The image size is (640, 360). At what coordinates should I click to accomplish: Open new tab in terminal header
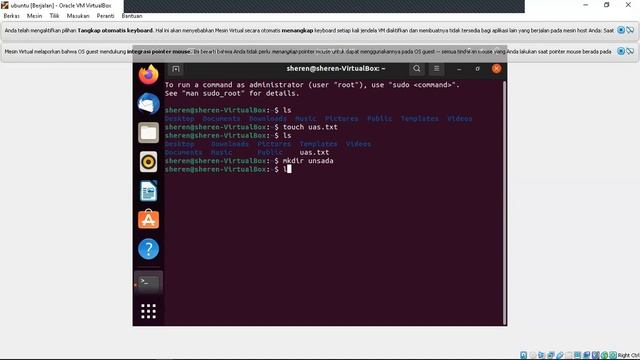click(176, 69)
